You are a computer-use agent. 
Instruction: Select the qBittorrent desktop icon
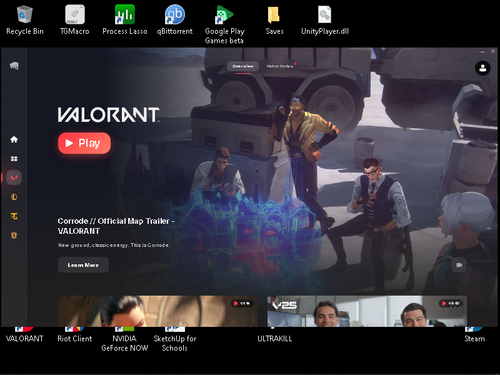[175, 20]
